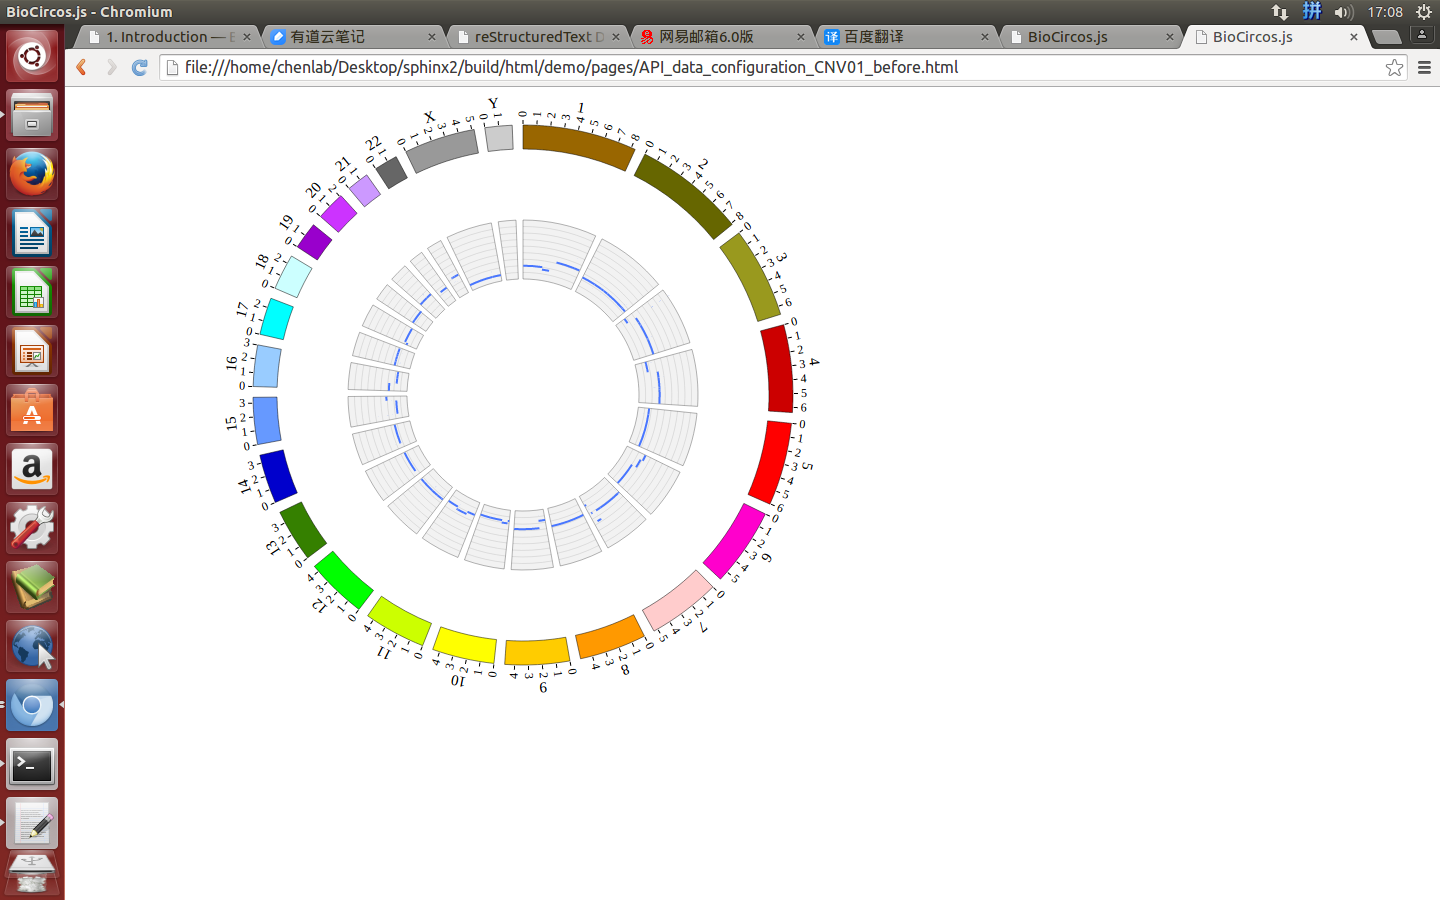Click the dark gray chromosome 22 arc
This screenshot has width=1440, height=900.
coord(391,172)
